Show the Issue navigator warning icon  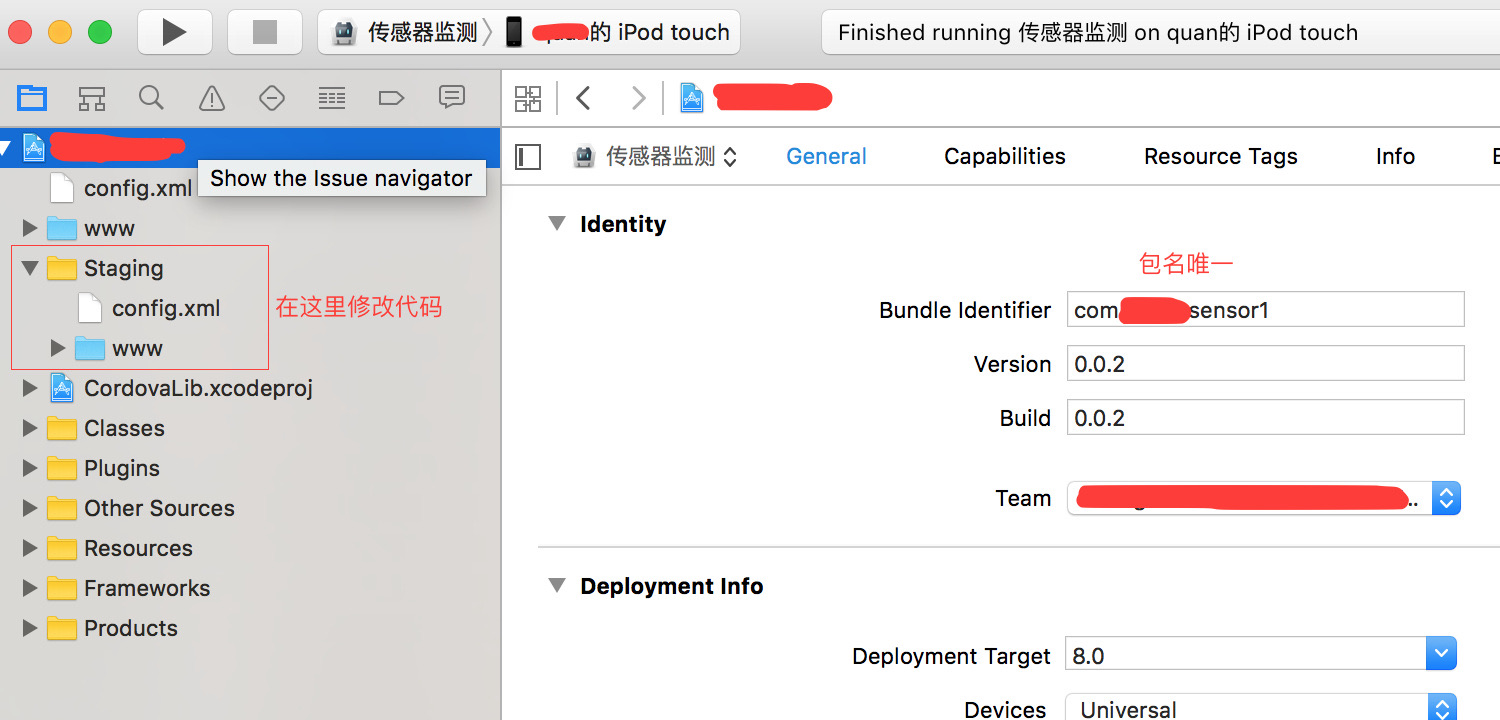(212, 98)
